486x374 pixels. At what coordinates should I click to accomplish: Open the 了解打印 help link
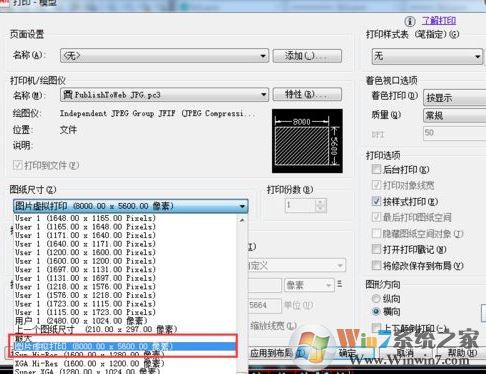point(439,21)
